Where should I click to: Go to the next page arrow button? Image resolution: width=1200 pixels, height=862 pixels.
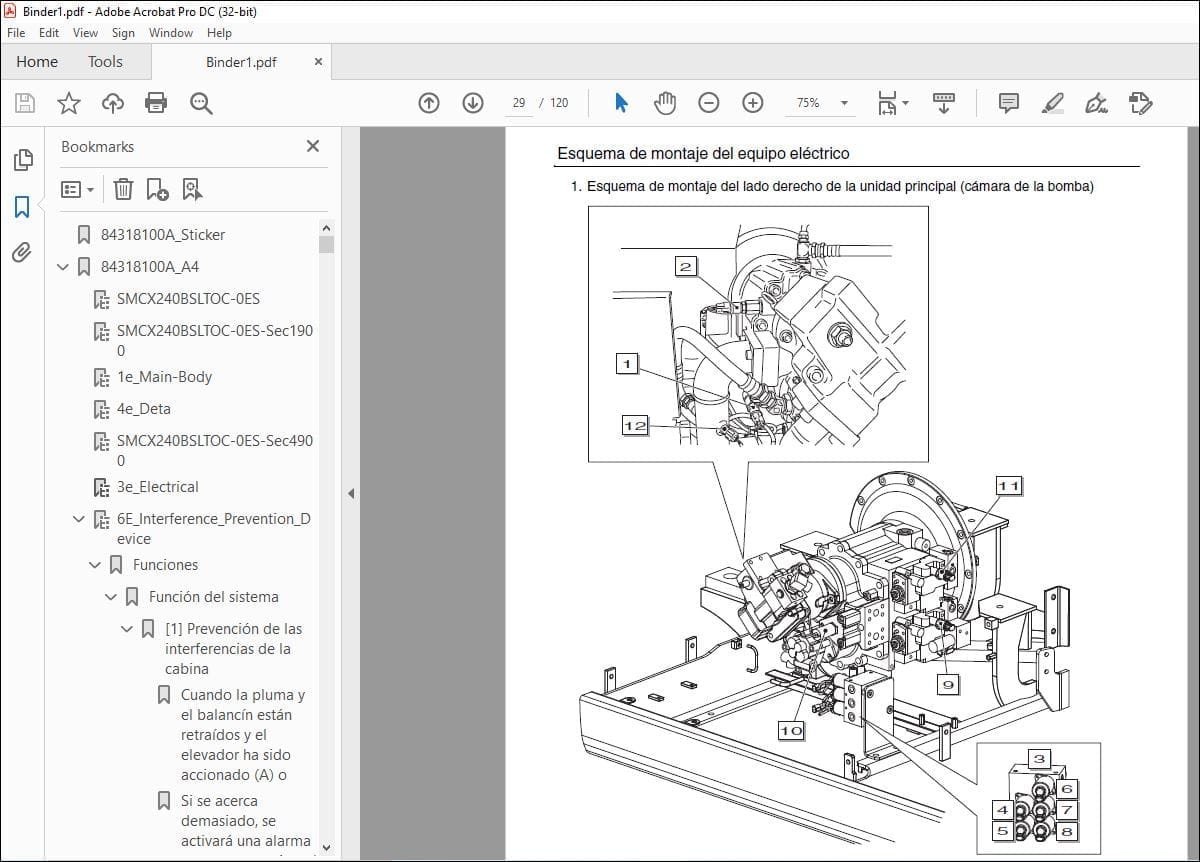pyautogui.click(x=473, y=103)
